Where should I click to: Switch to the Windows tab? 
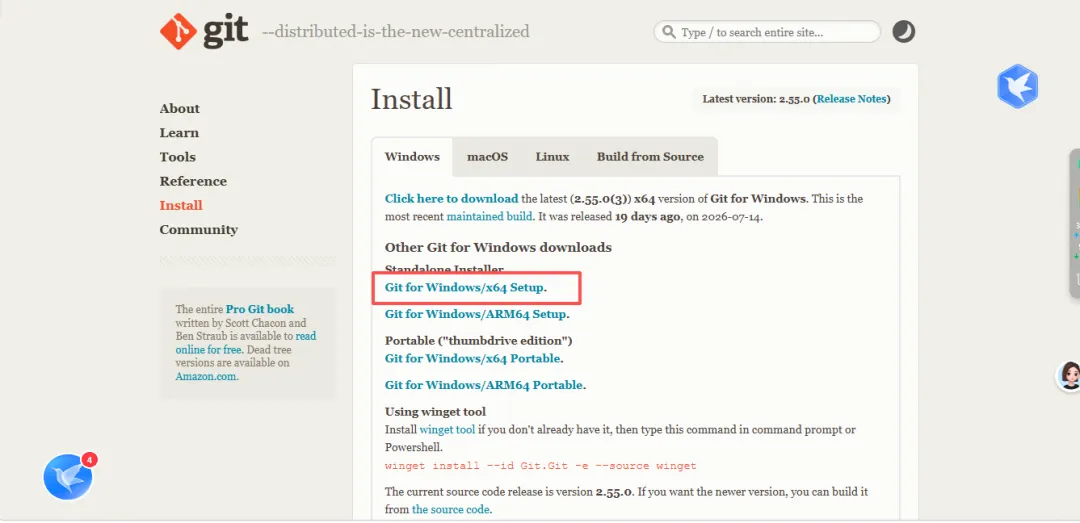pyautogui.click(x=412, y=156)
